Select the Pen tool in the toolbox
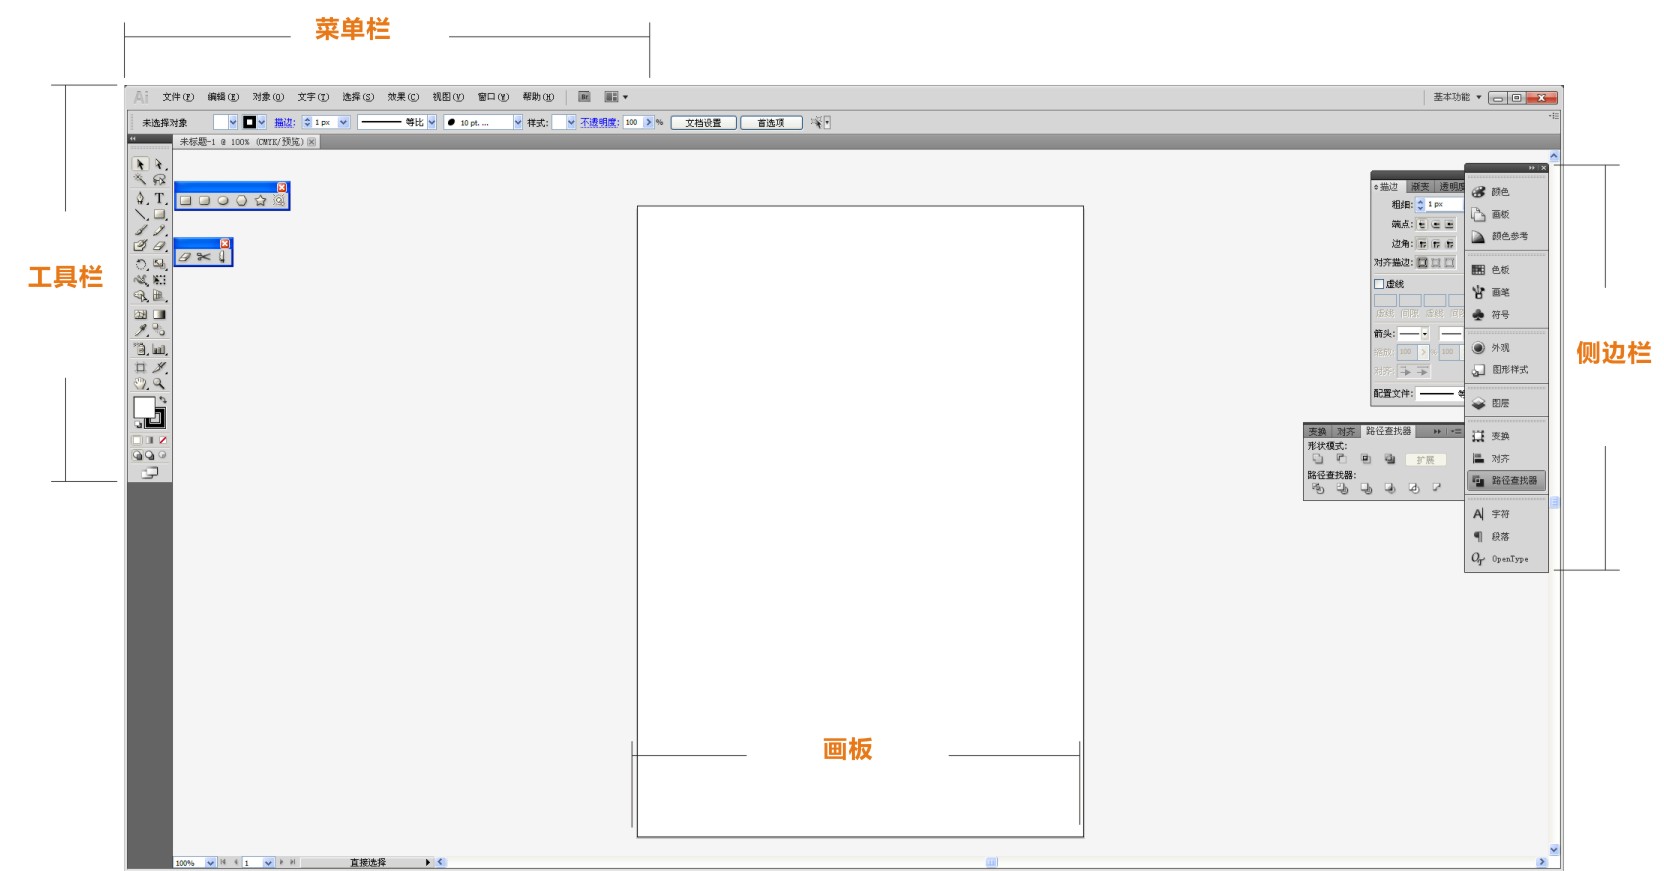The width and height of the screenshot is (1664, 871). 141,198
